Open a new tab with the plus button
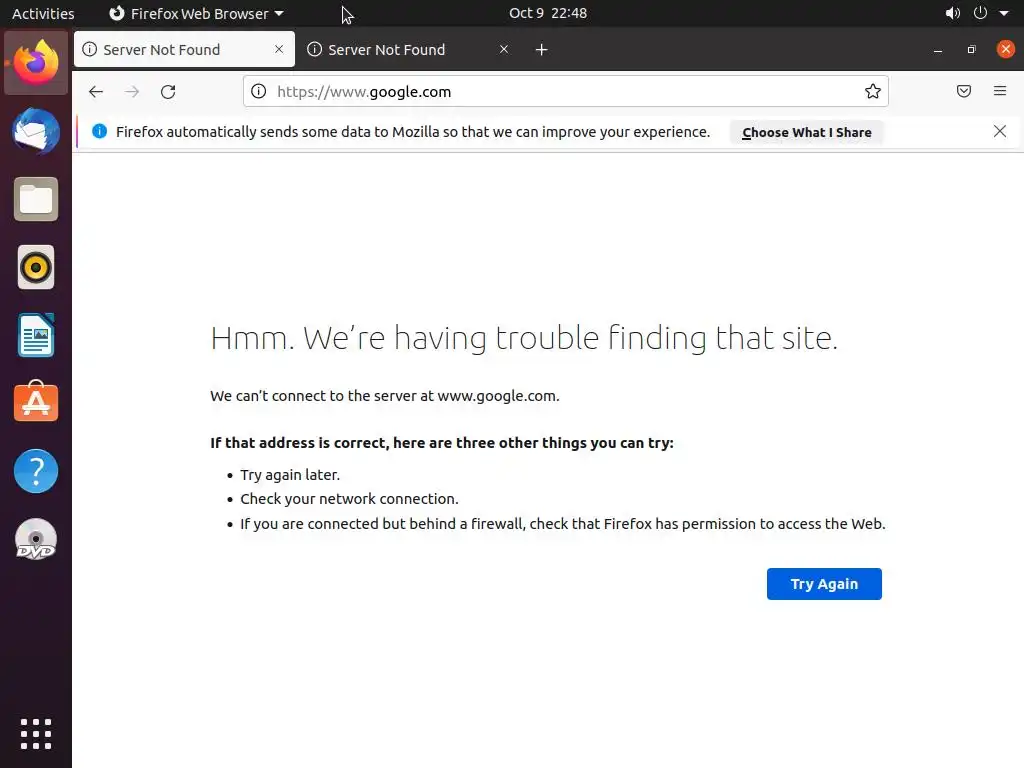Image resolution: width=1024 pixels, height=768 pixels. 541,50
